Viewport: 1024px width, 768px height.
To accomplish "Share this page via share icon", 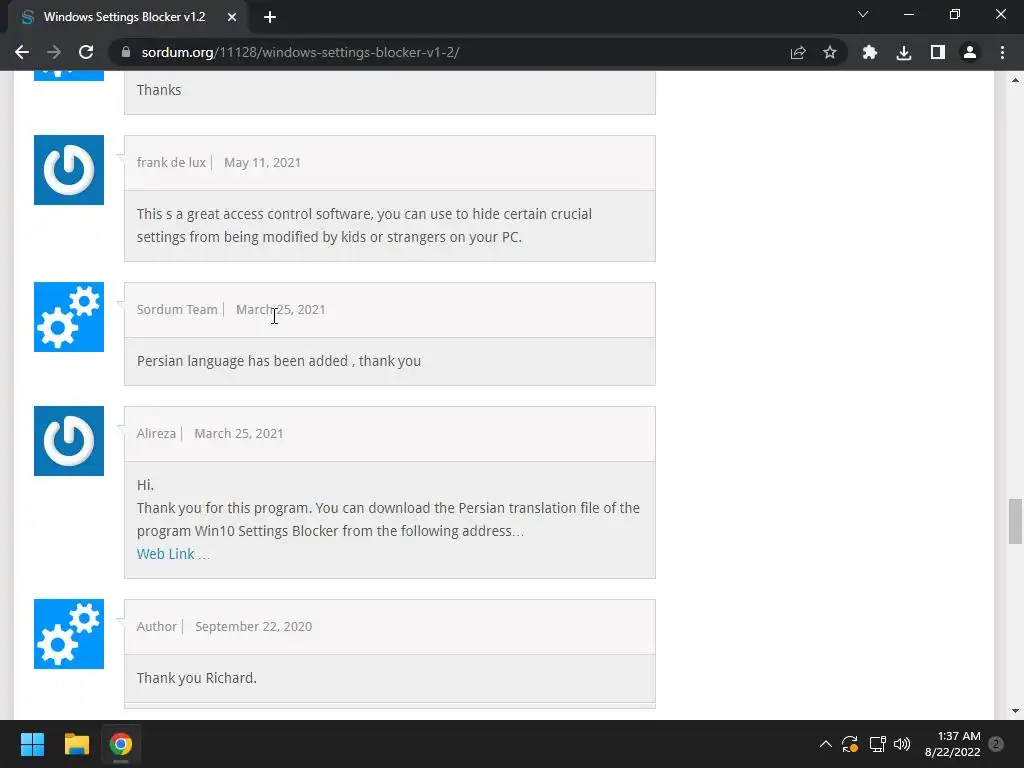I will (797, 52).
